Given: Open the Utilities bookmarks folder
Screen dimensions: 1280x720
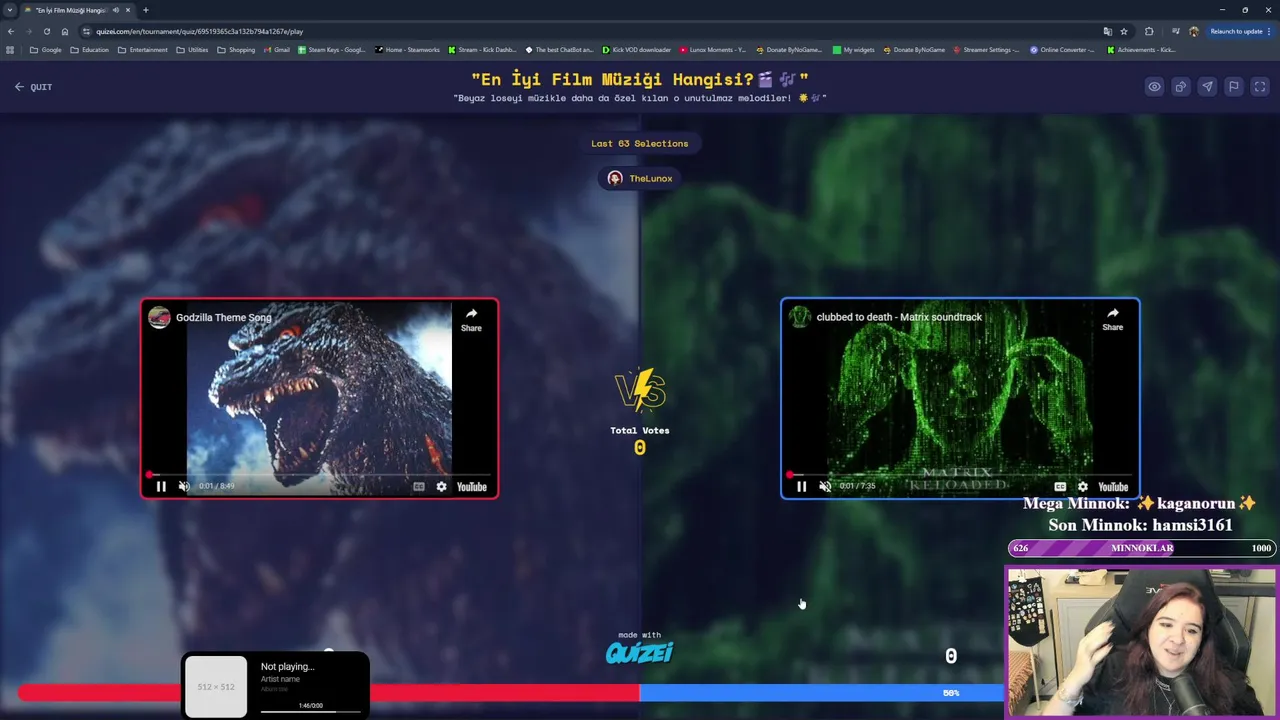Looking at the screenshot, I should (192, 50).
